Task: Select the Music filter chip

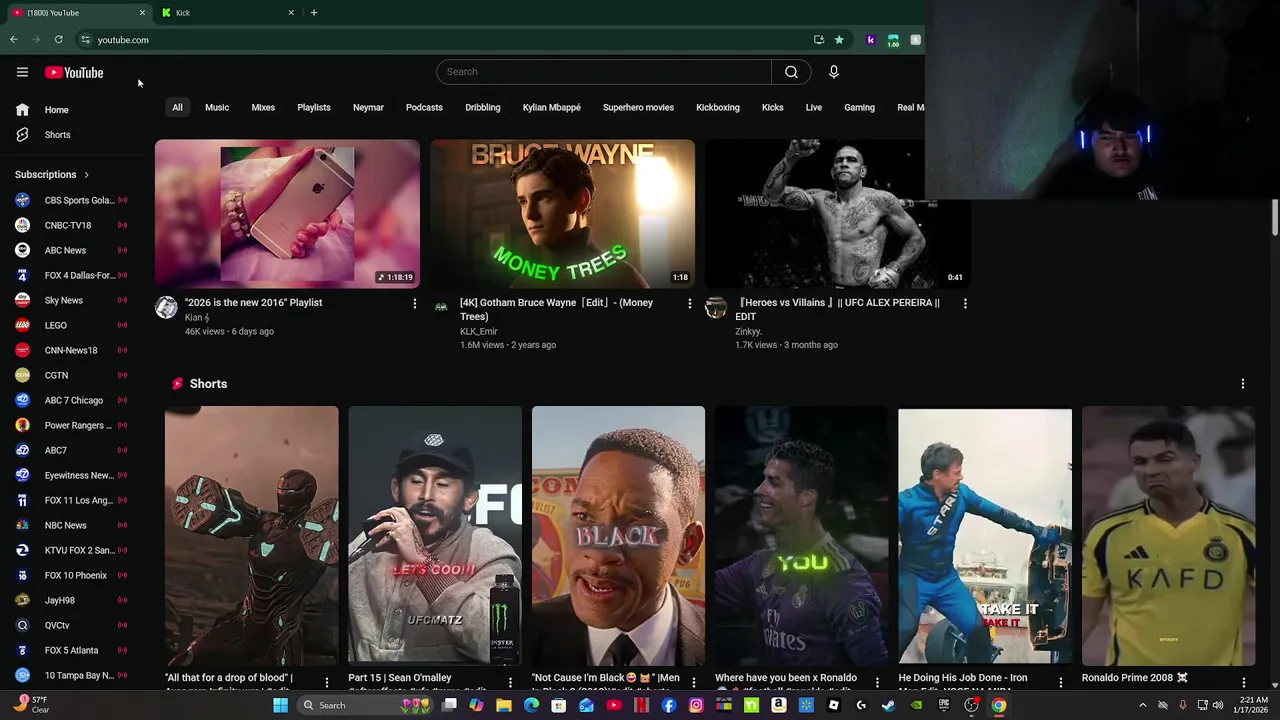Action: (x=217, y=108)
